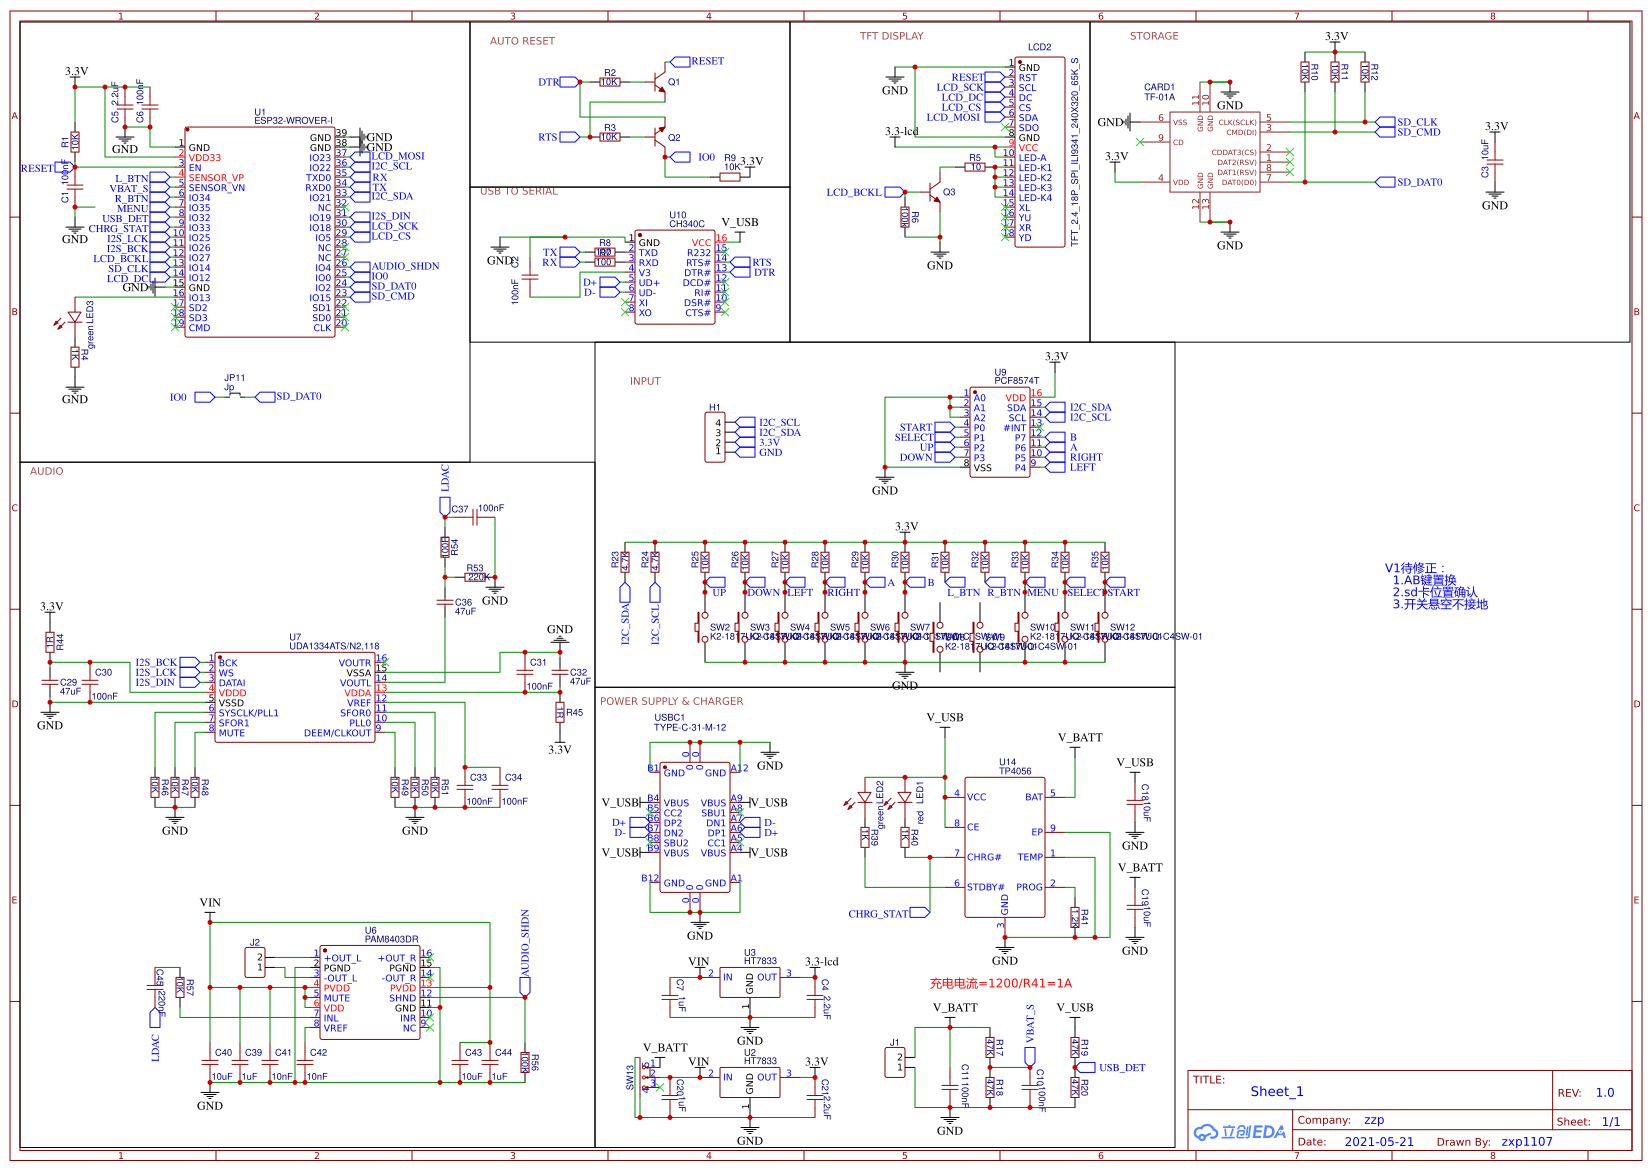Click the USB_DET net port near R19
This screenshot has width=1652, height=1171.
[1112, 1067]
